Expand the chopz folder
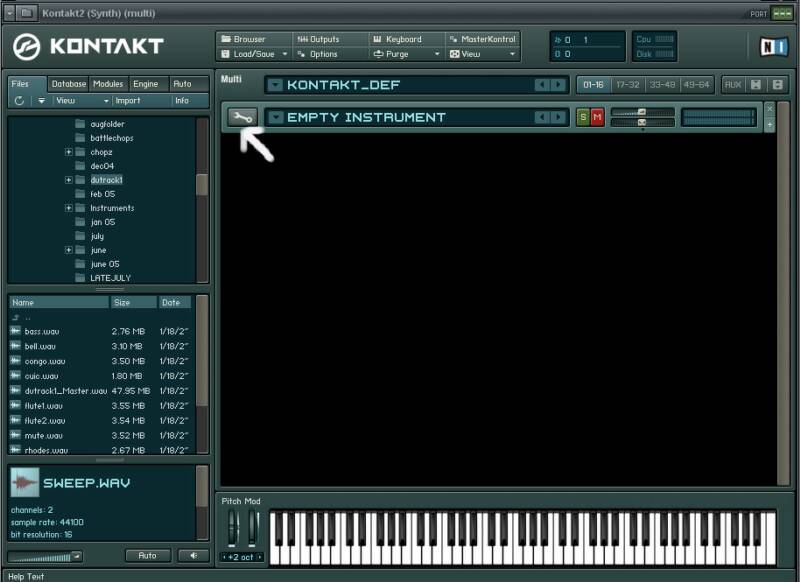Viewport: 800px width, 582px height. (68, 152)
